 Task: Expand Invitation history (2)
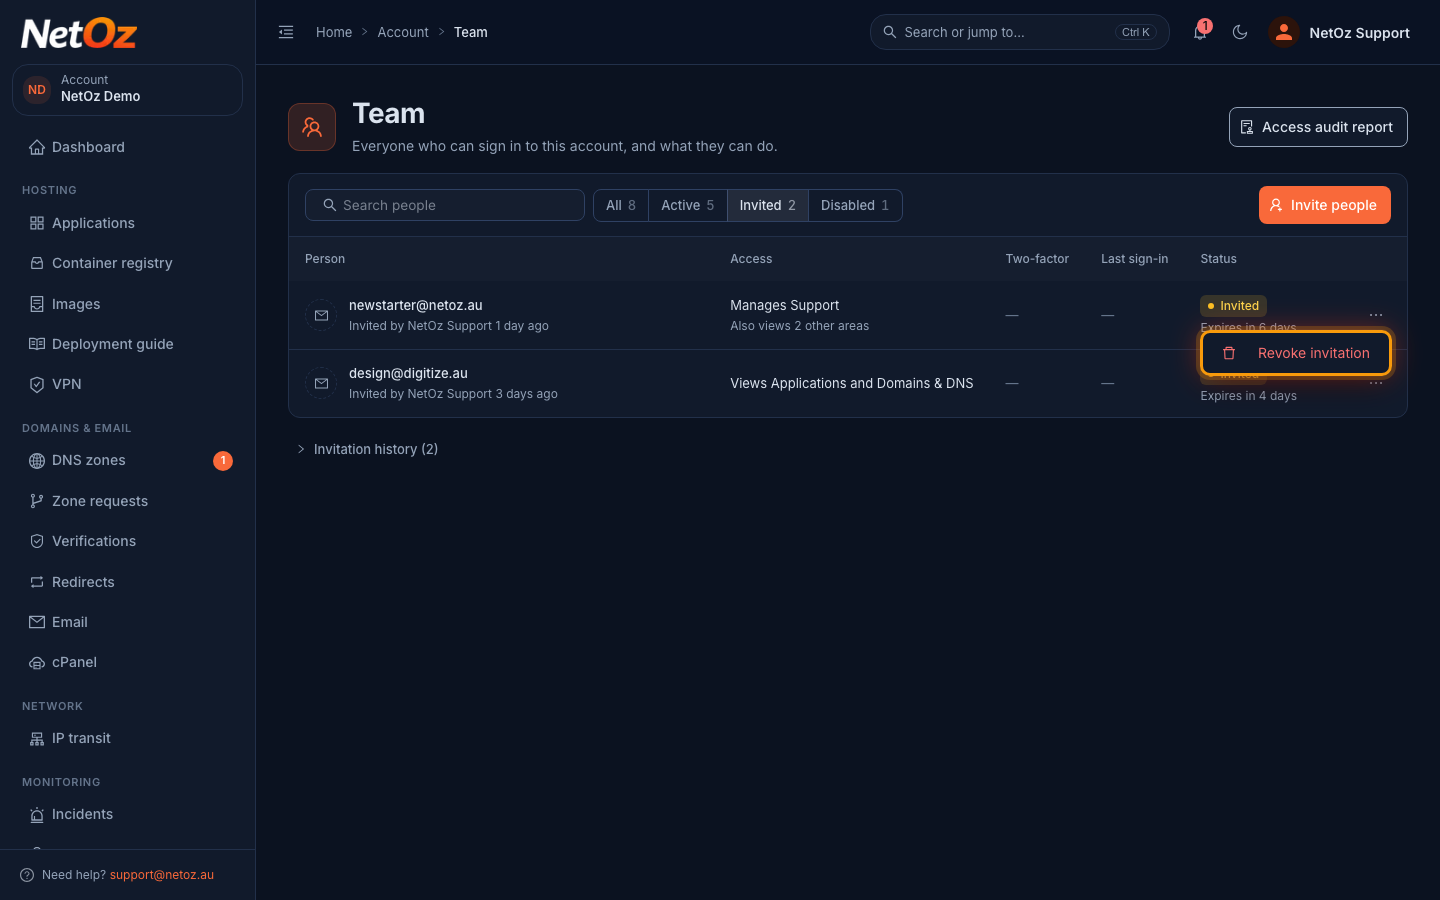(368, 449)
